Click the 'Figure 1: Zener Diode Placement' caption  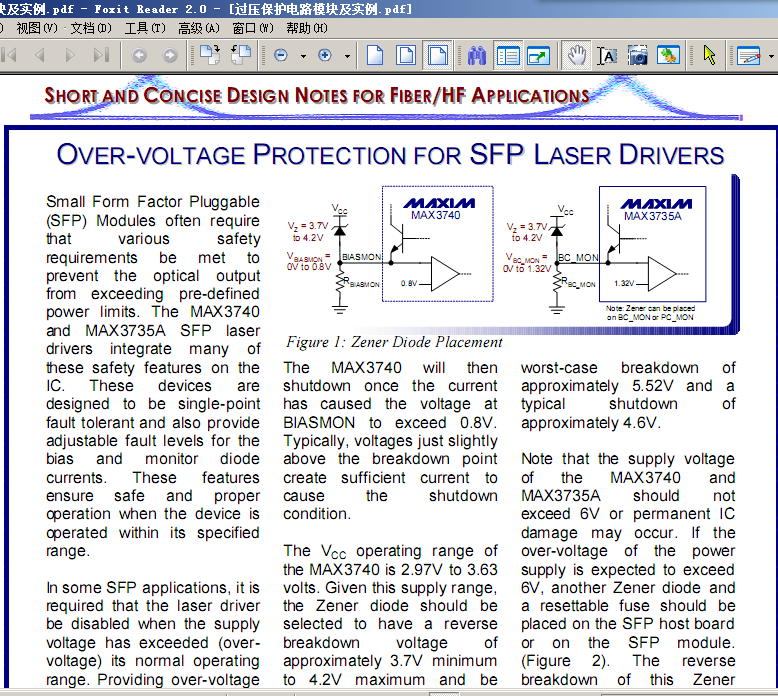[394, 342]
